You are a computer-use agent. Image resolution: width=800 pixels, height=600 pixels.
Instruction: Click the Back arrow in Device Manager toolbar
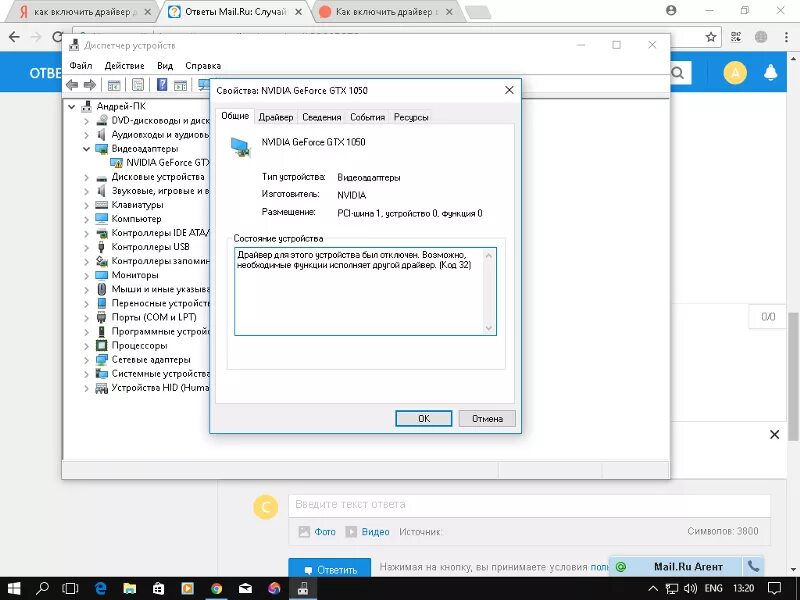coord(72,85)
